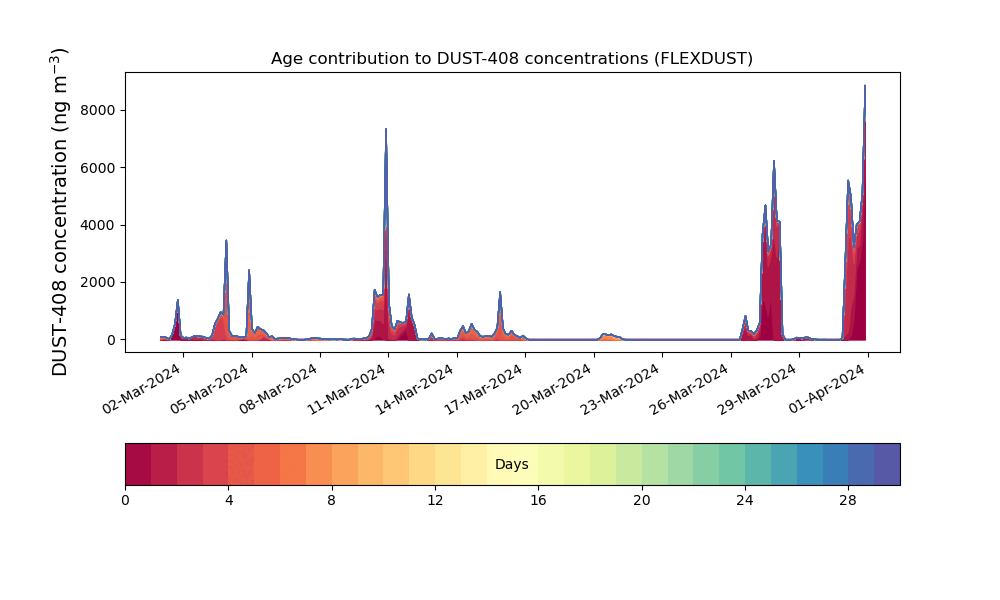This screenshot has width=1000, height=600.
Task: Click the y-axis tick label 2000
Action: 98,282
